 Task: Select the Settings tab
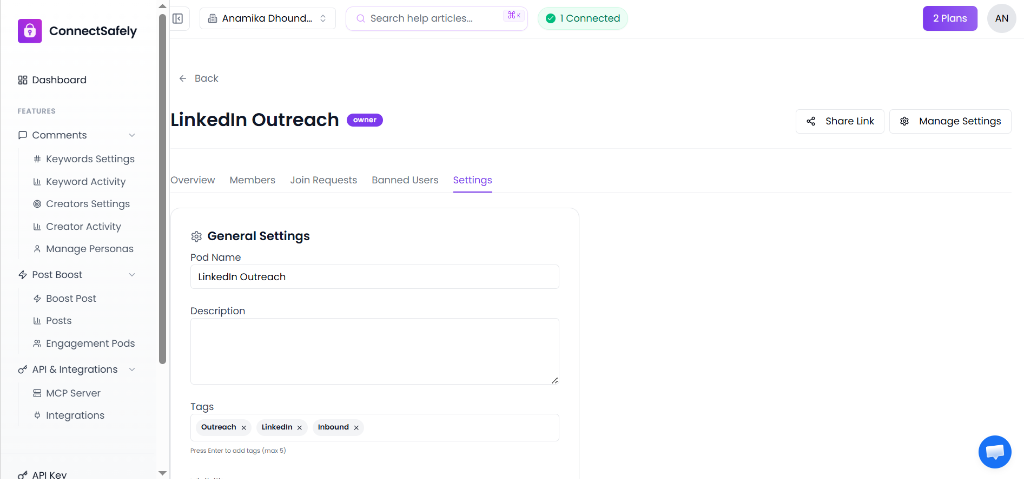tap(472, 180)
